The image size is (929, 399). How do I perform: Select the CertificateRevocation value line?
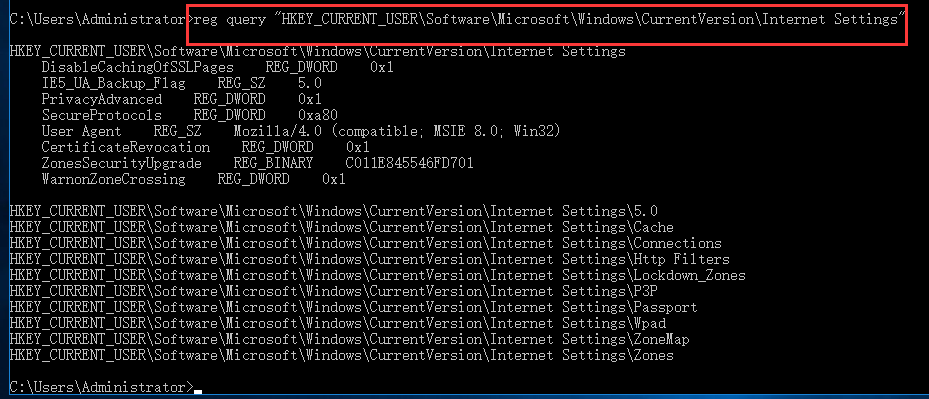pos(206,147)
